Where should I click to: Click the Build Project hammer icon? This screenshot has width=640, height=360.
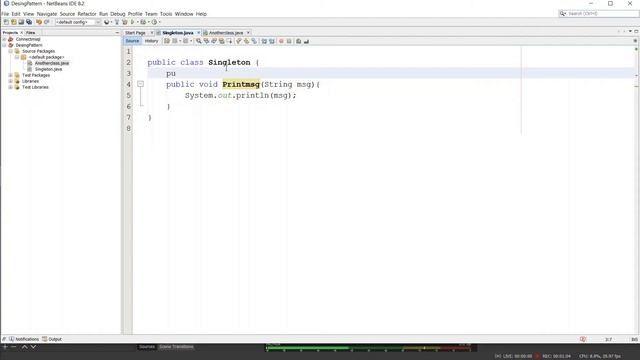point(117,22)
